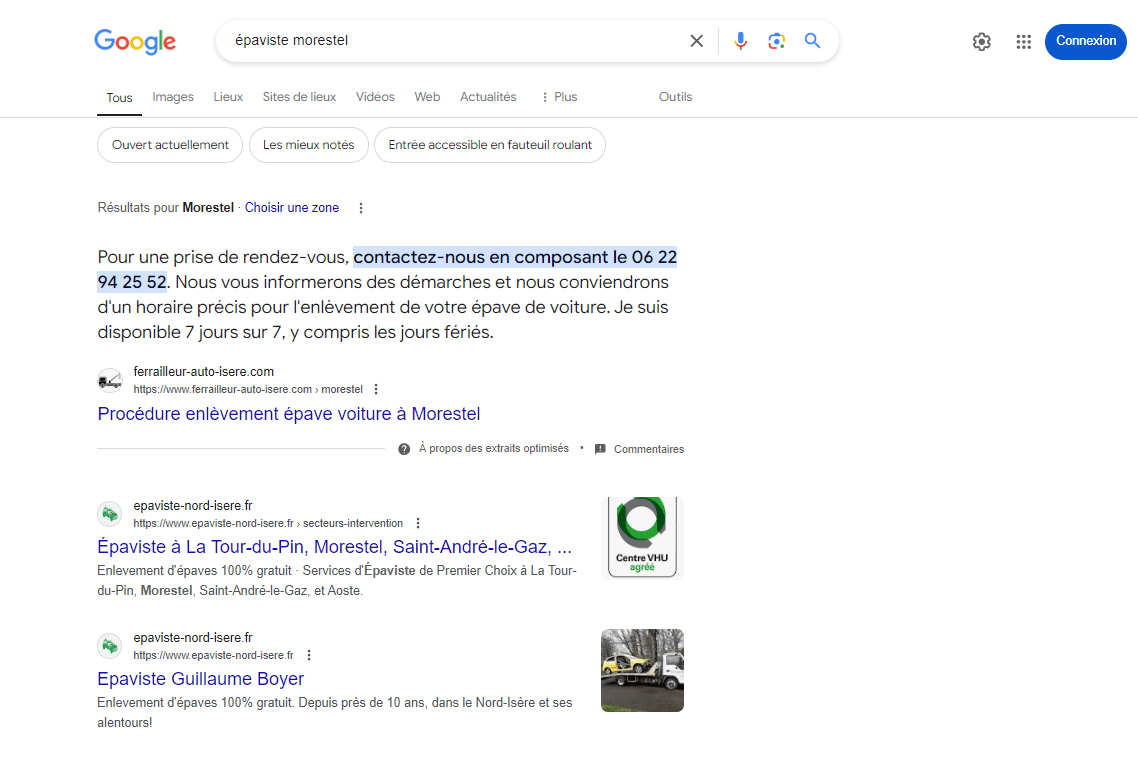Apply the Ouvert actuellement filter chip
The width and height of the screenshot is (1138, 759).
[170, 145]
